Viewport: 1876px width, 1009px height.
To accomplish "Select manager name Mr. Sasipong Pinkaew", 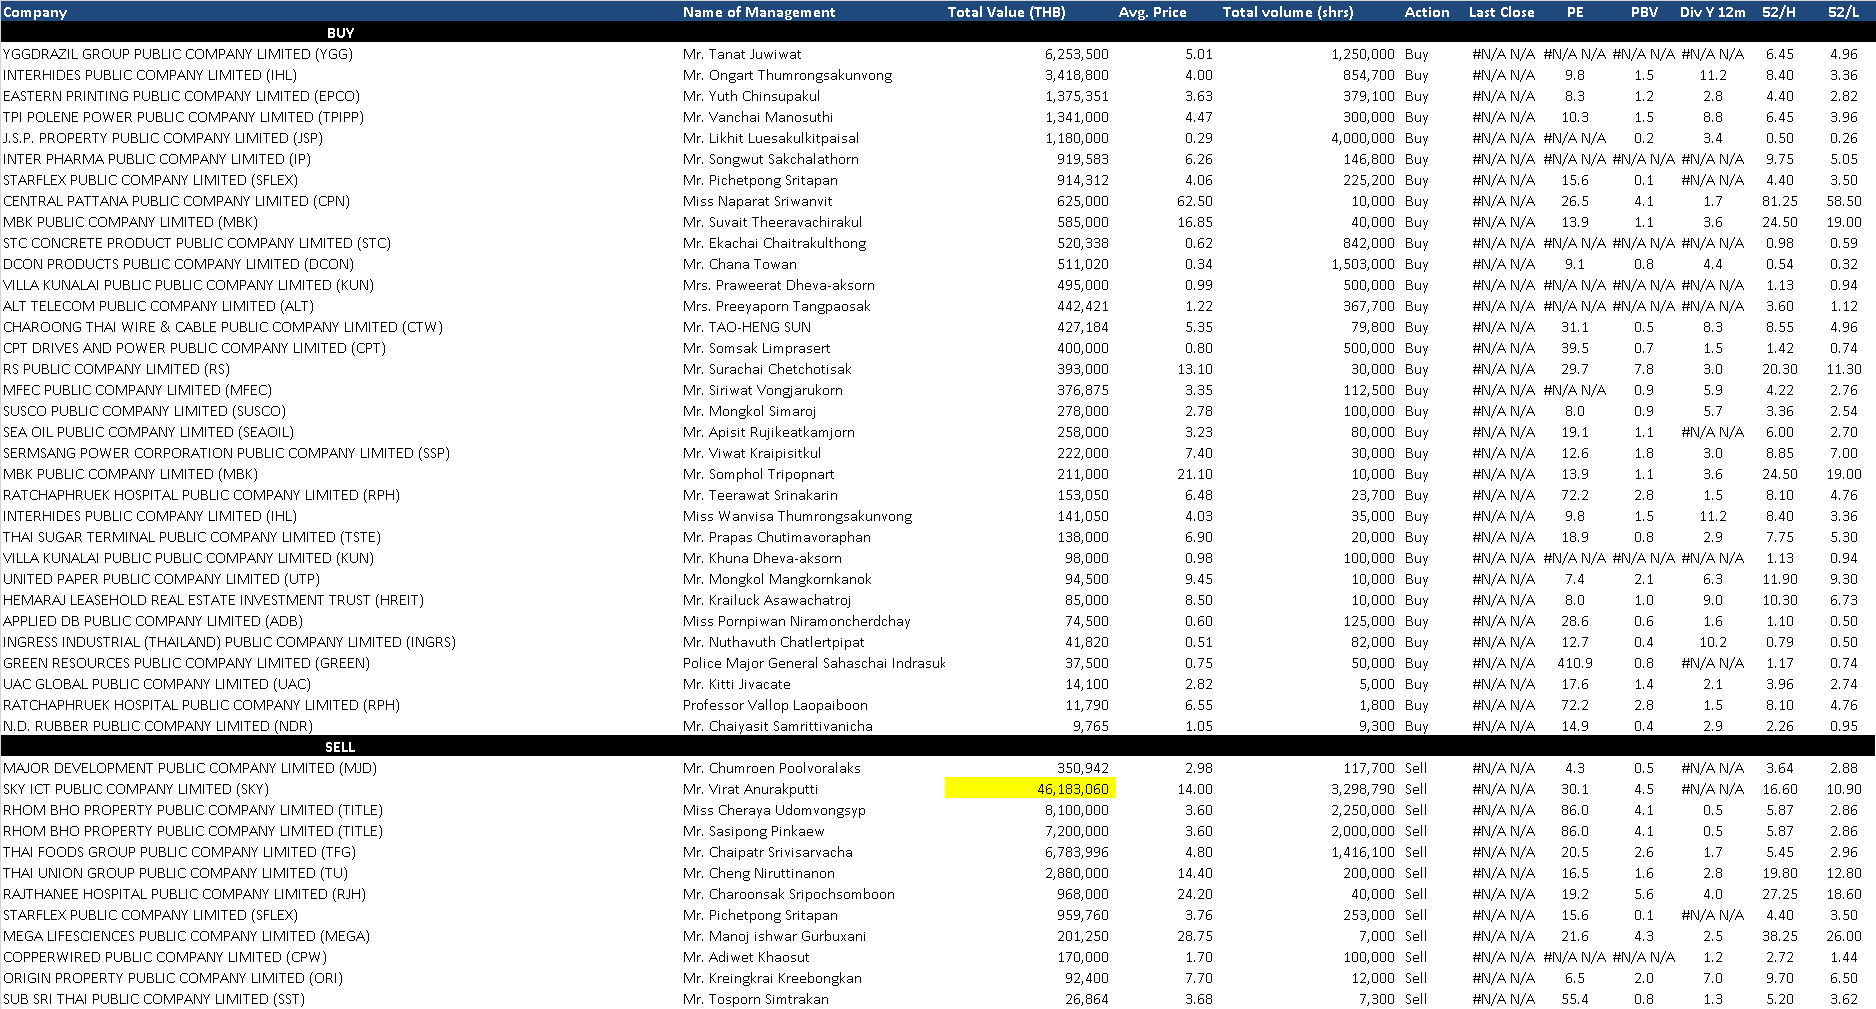I will tap(754, 831).
